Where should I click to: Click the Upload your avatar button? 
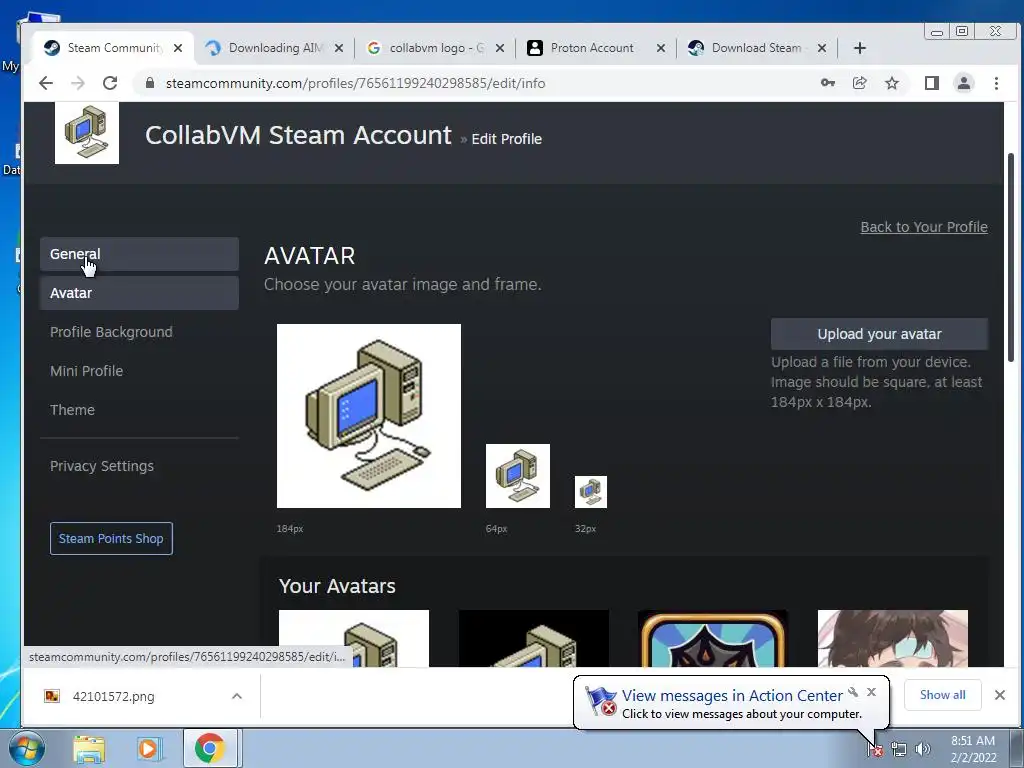879,334
